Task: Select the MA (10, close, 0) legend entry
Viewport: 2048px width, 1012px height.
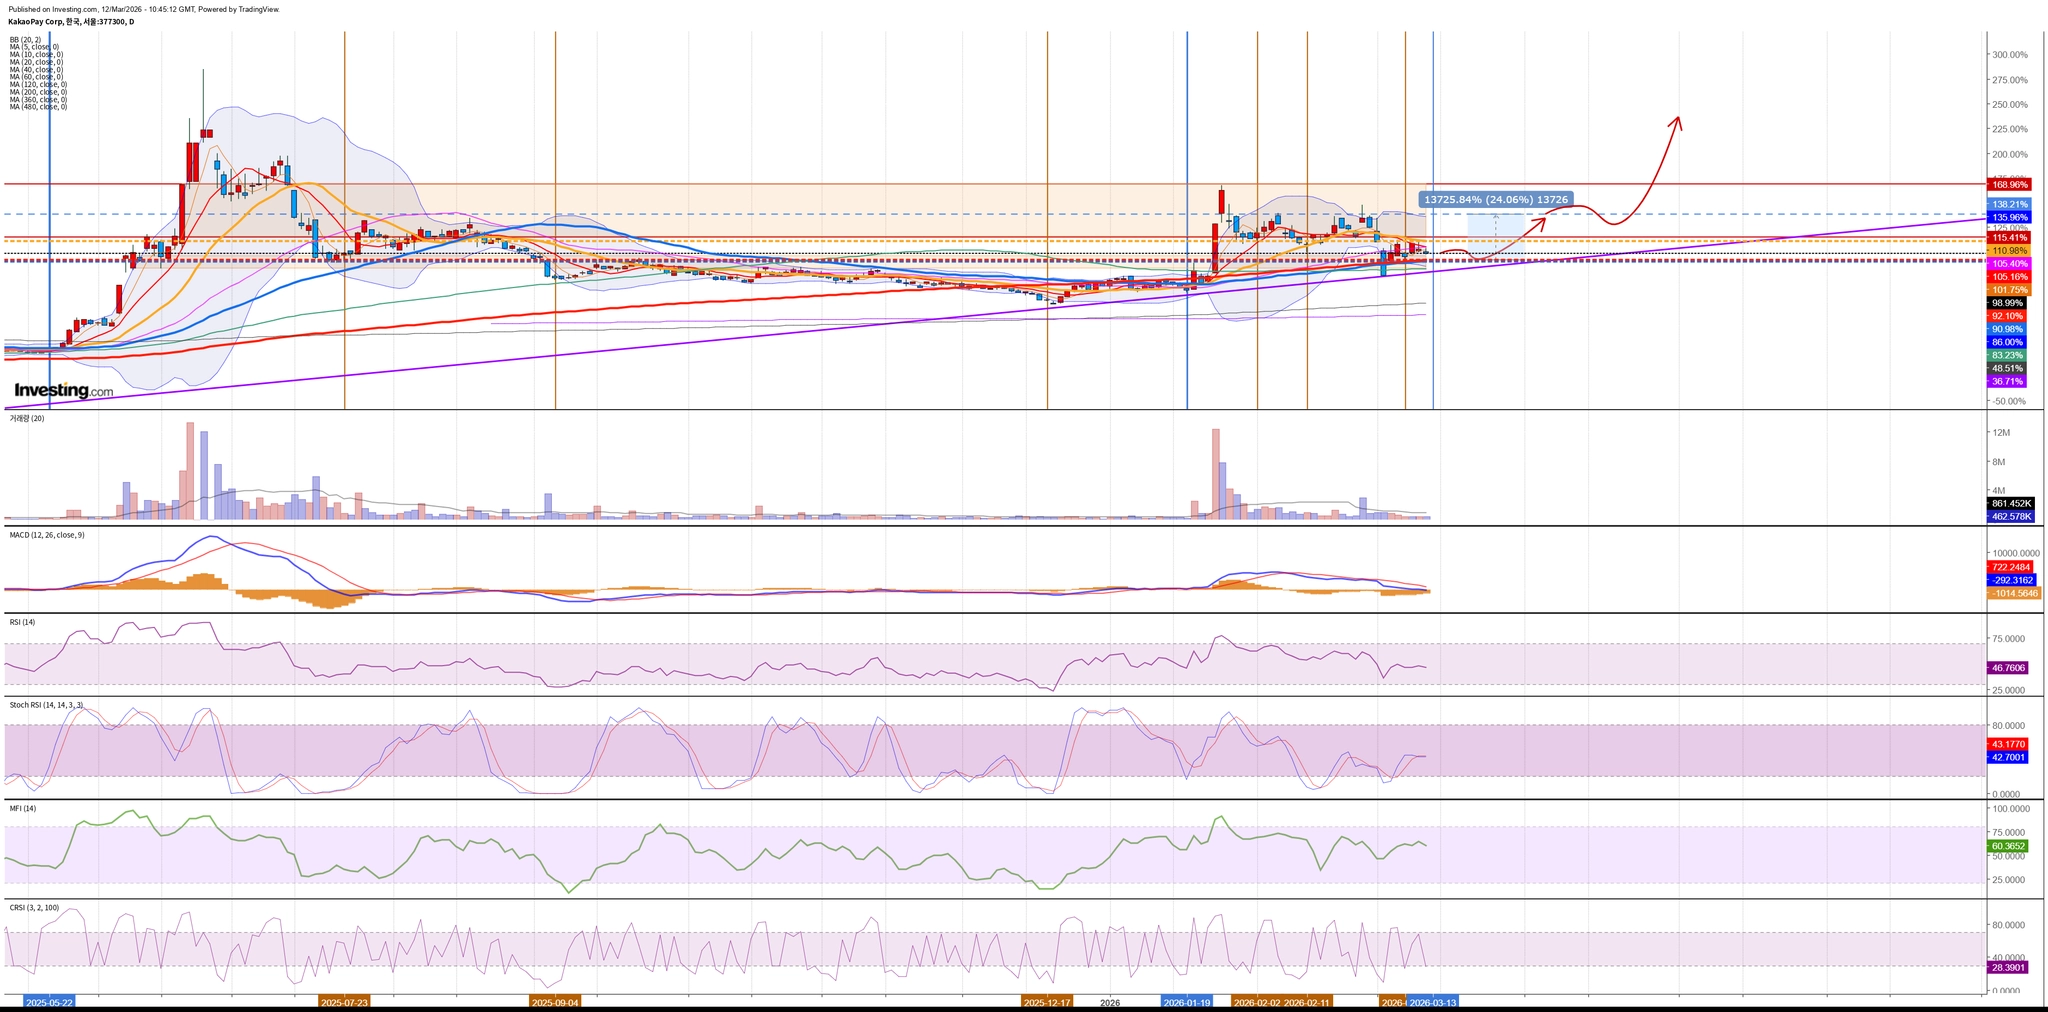Action: tap(36, 54)
